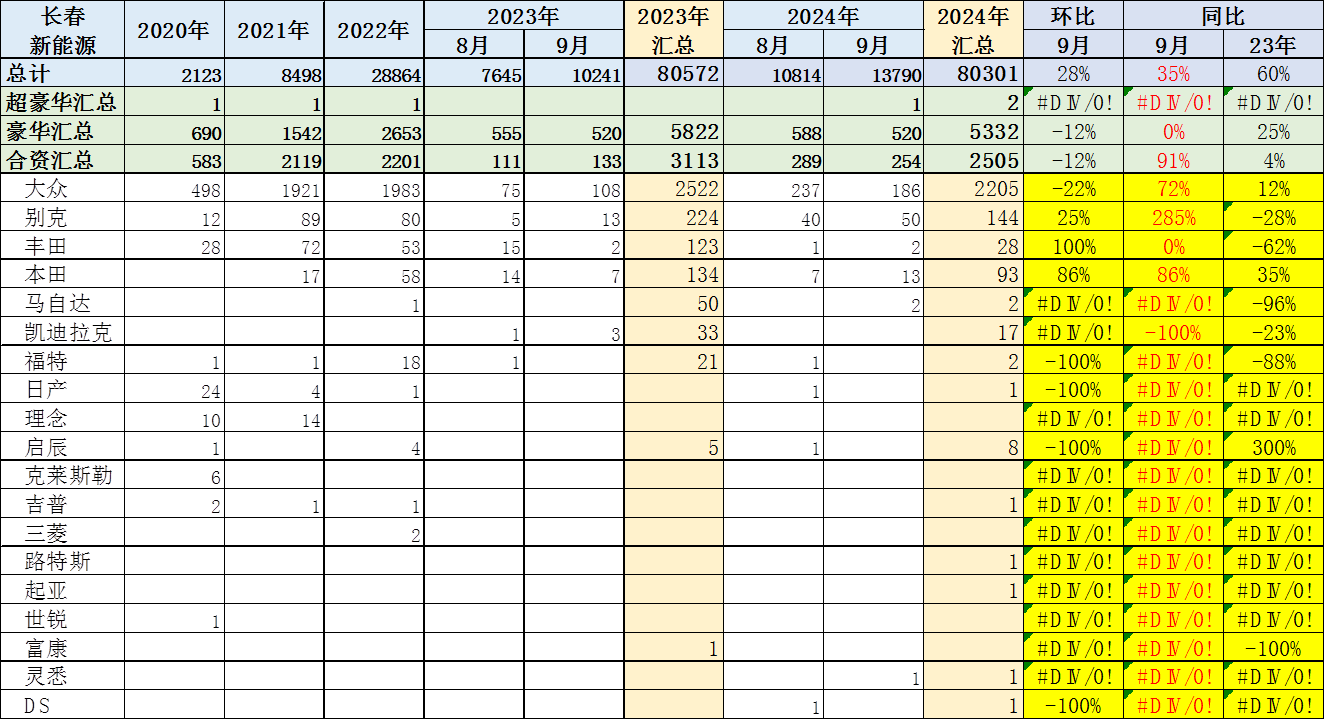
Task: Select the 2023 summary cell showing 2522
Action: [x=673, y=189]
